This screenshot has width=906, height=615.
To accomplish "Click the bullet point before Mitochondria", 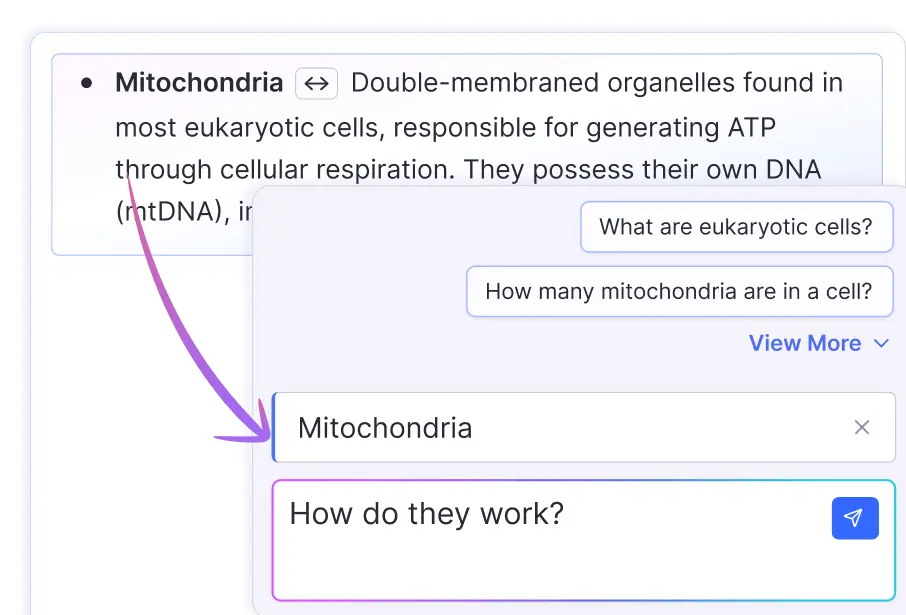I will pyautogui.click(x=87, y=83).
